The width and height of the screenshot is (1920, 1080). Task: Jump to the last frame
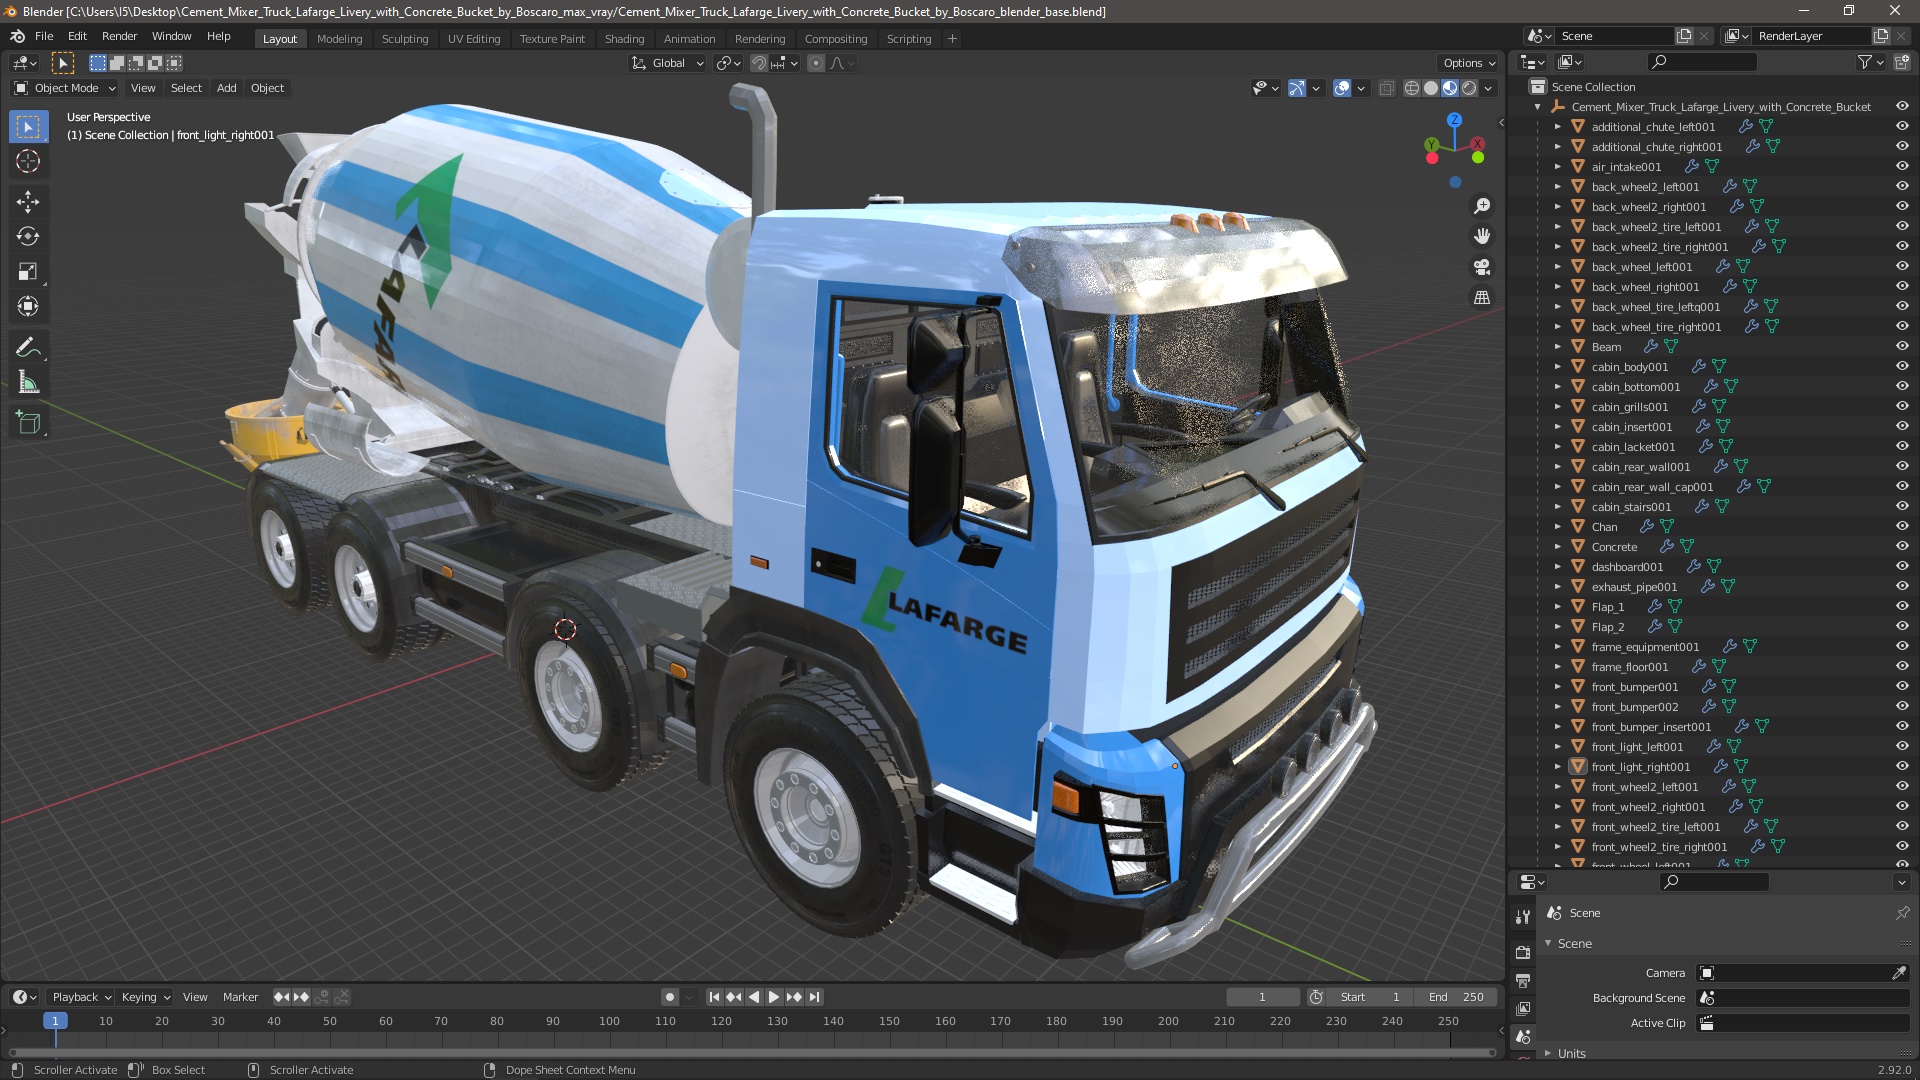(814, 997)
